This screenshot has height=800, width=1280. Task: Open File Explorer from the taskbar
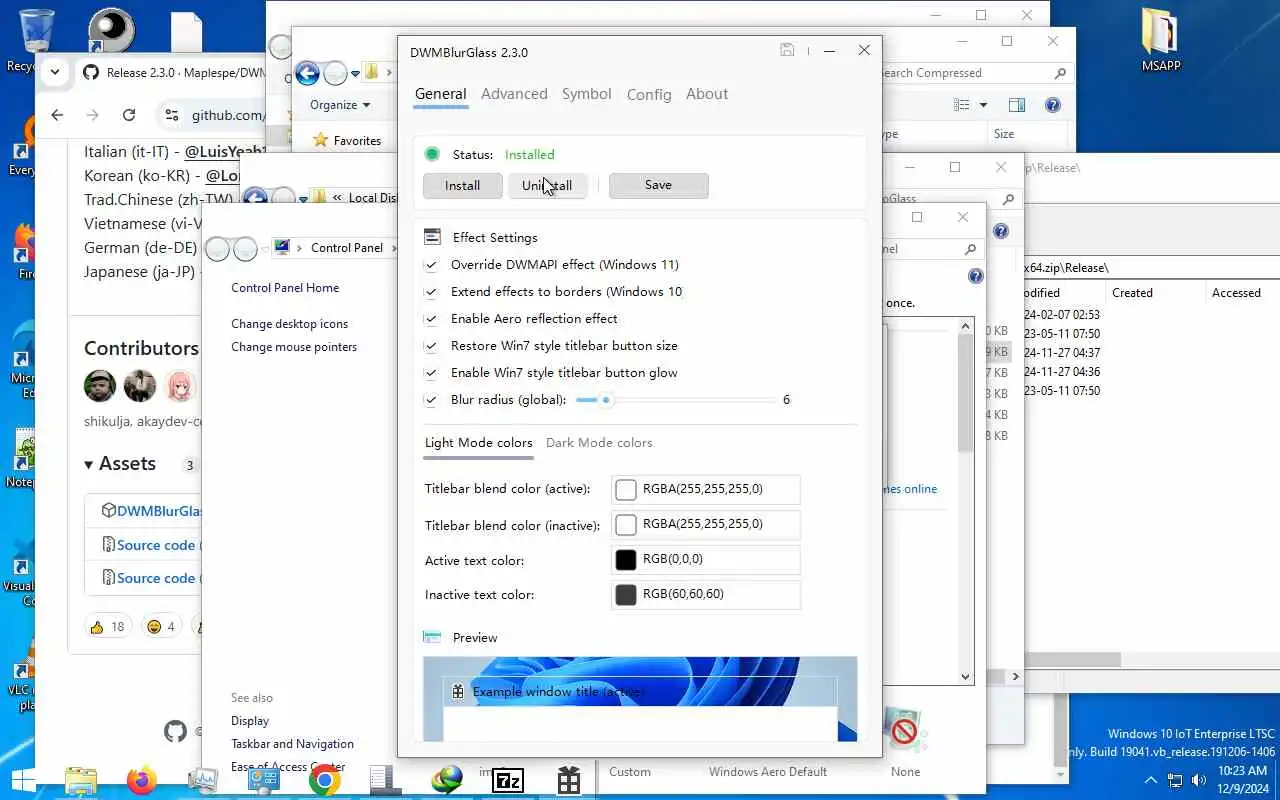point(81,780)
